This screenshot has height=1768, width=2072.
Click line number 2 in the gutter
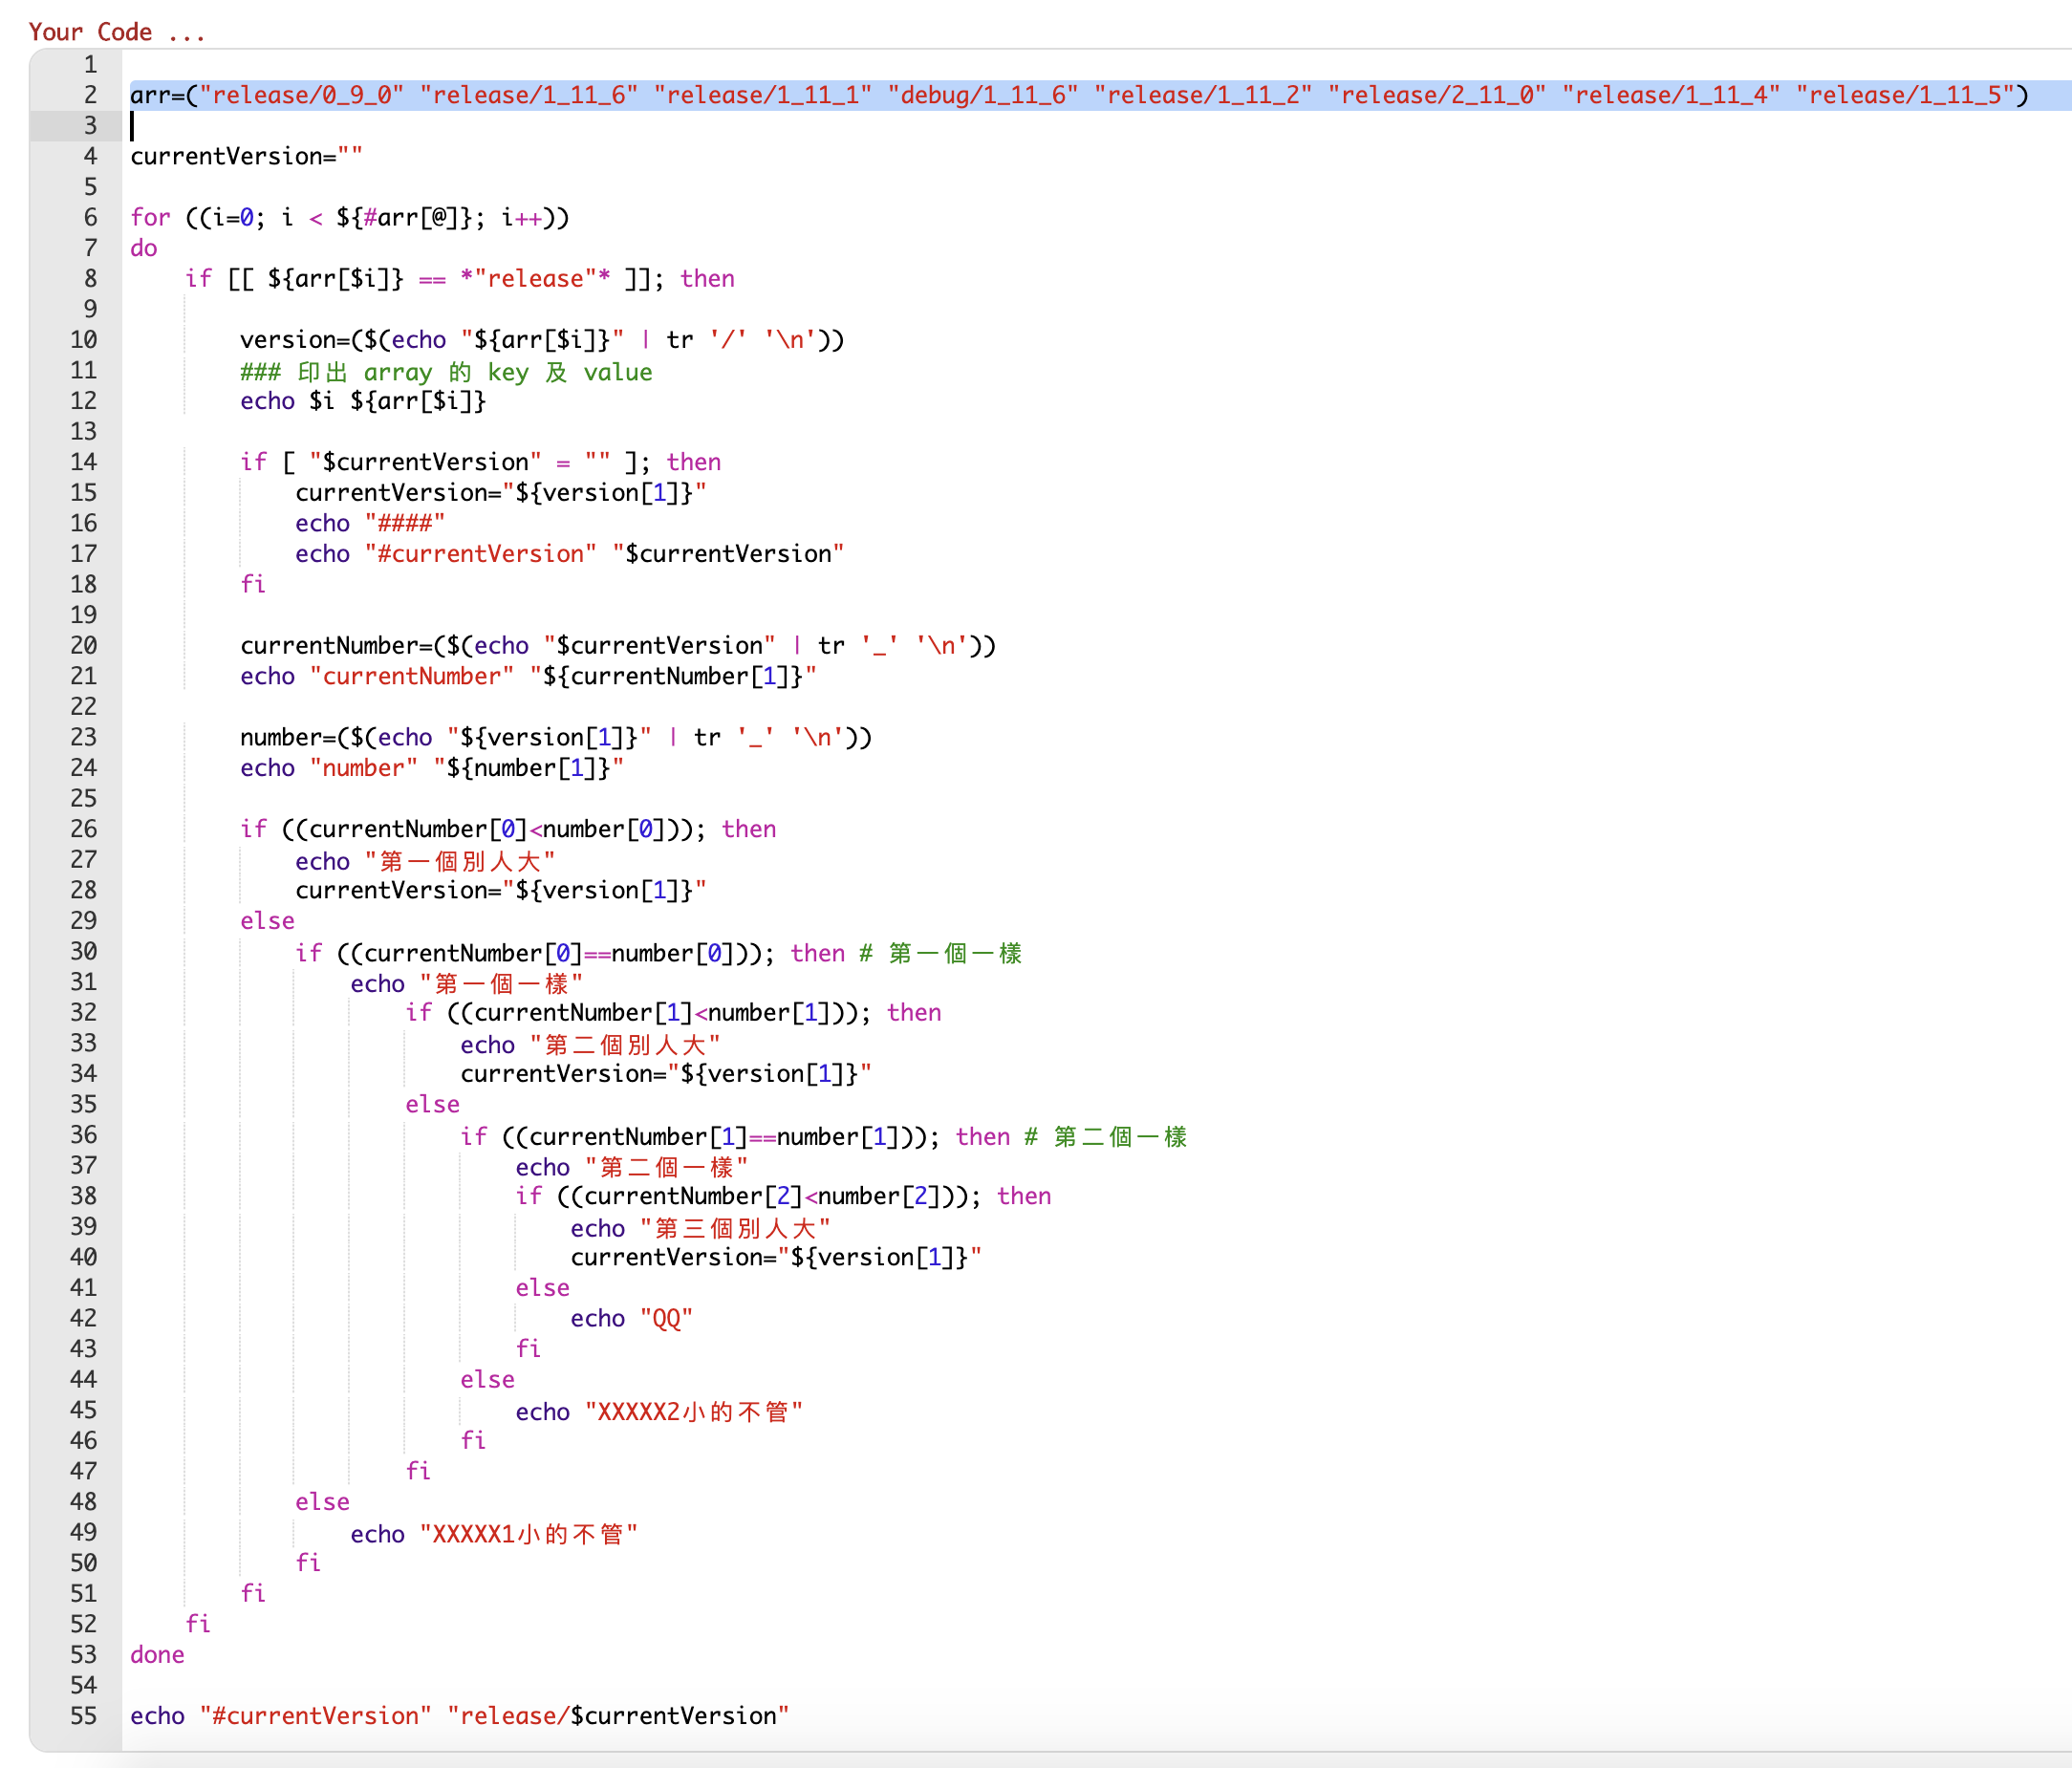[90, 95]
